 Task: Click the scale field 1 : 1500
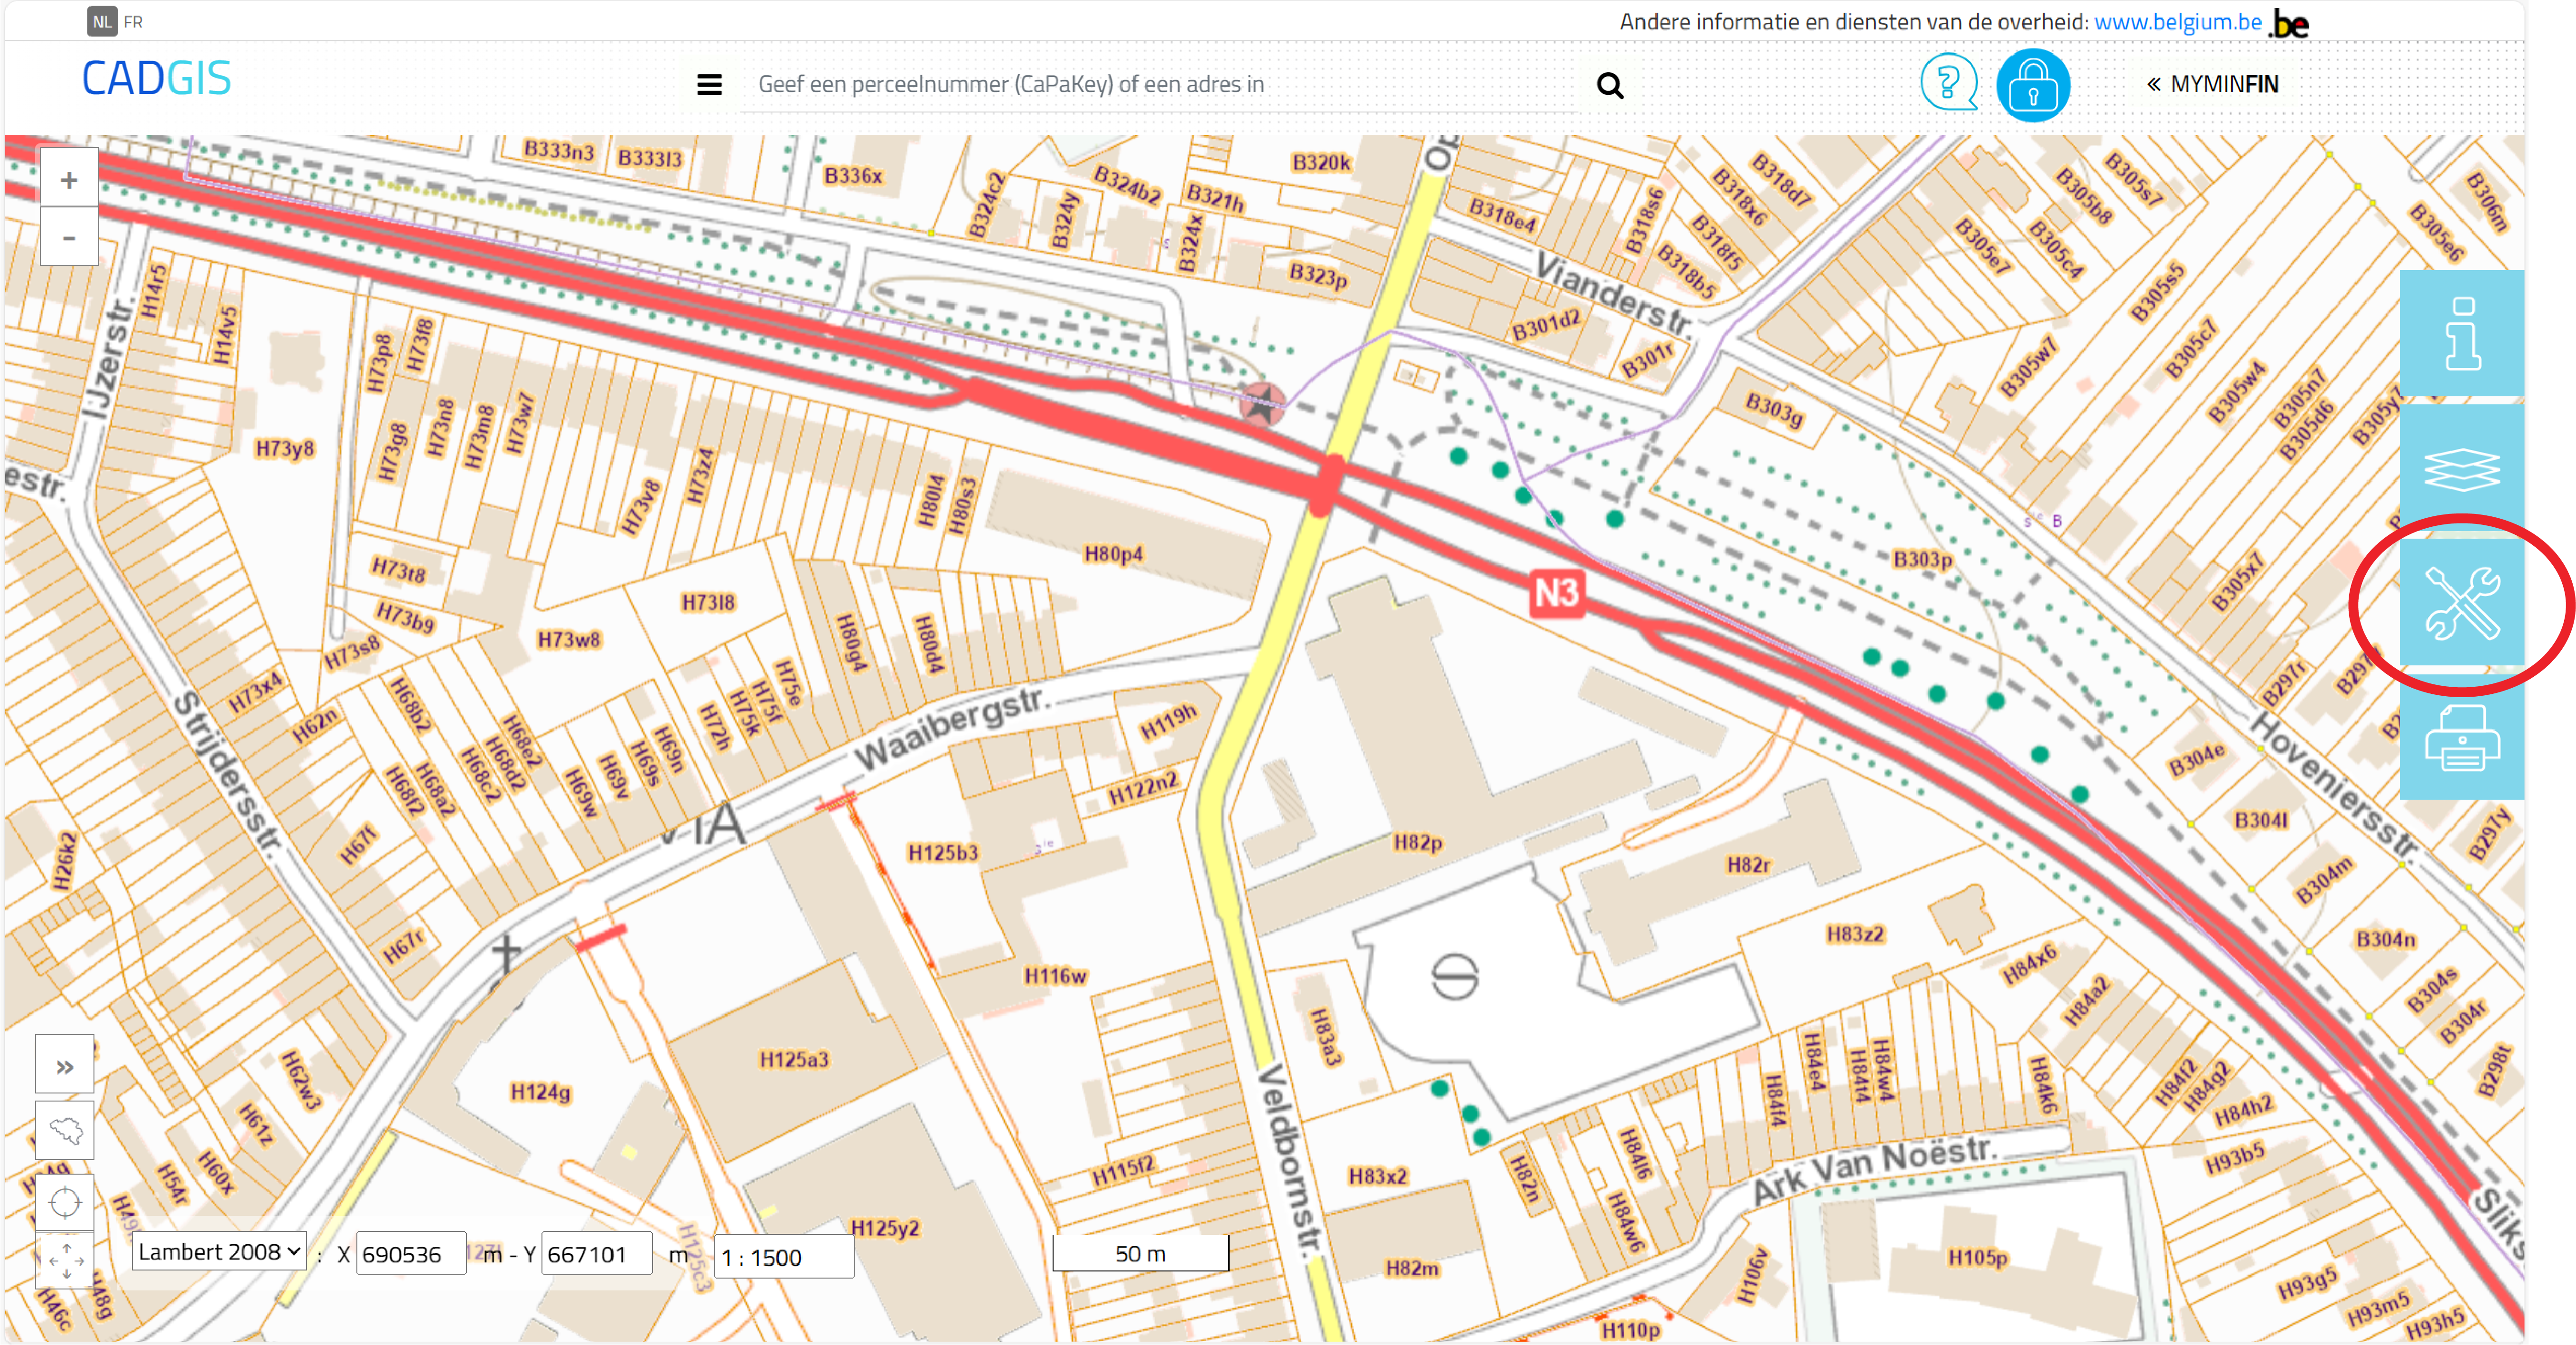click(x=784, y=1257)
